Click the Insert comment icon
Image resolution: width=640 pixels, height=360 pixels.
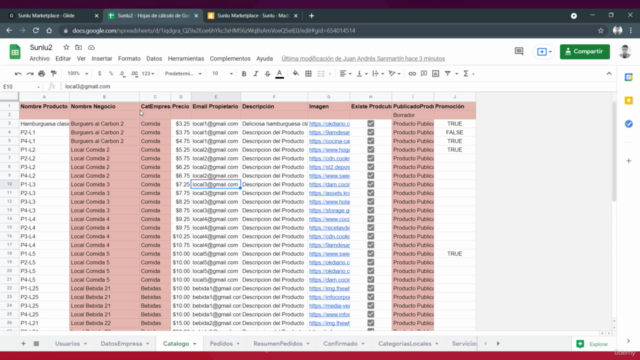pyautogui.click(x=424, y=74)
